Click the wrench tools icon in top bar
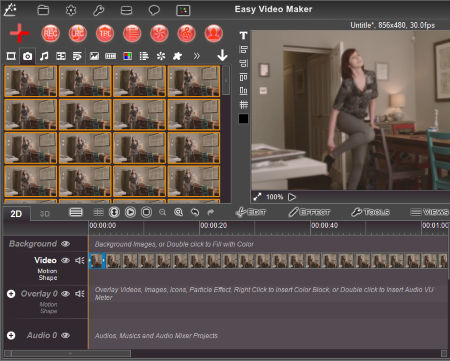 (x=99, y=10)
